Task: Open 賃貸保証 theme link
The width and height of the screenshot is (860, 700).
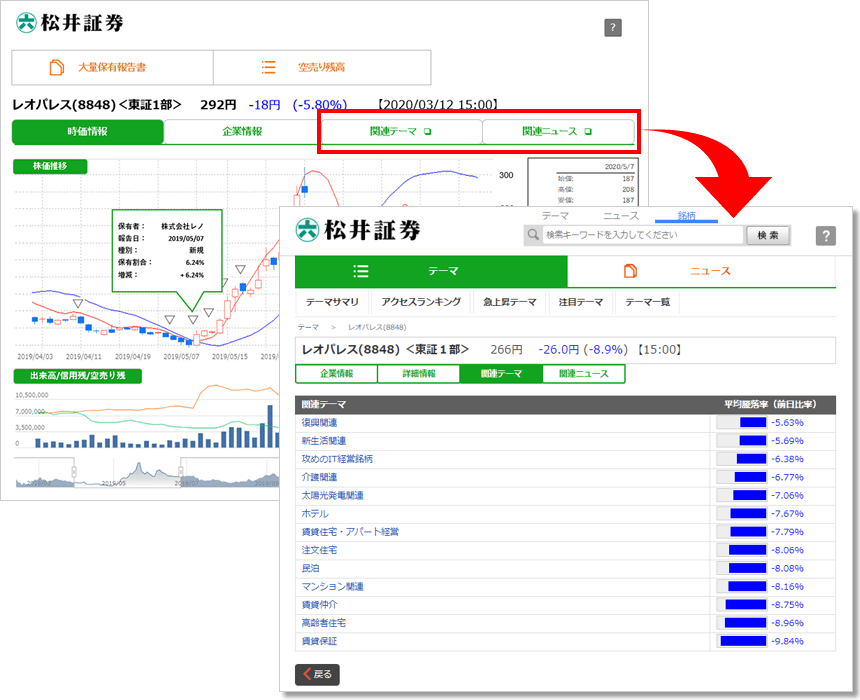Action: coord(319,641)
